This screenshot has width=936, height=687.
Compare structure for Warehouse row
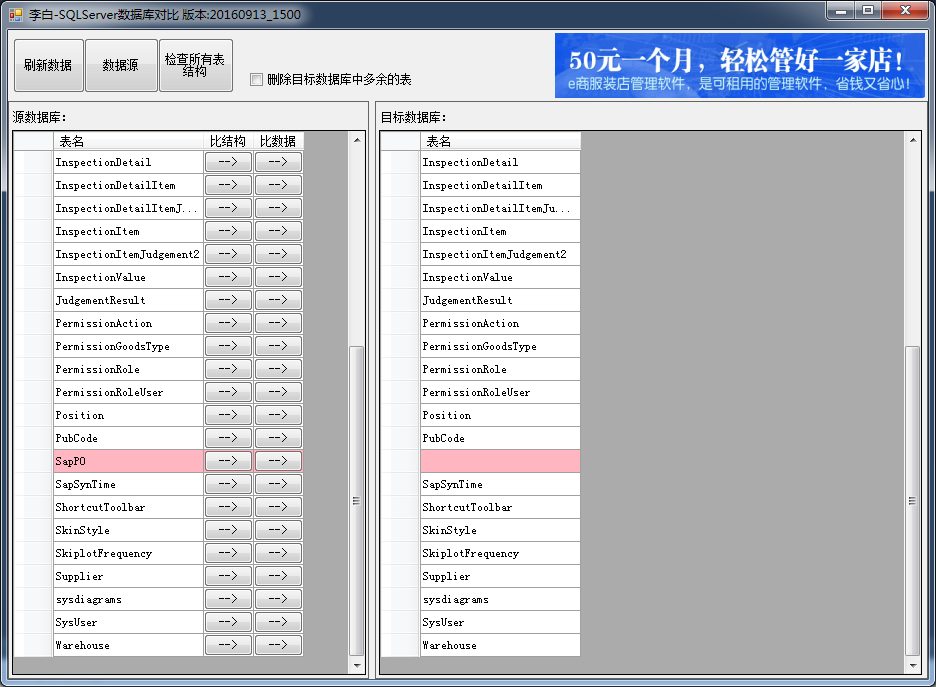click(228, 645)
